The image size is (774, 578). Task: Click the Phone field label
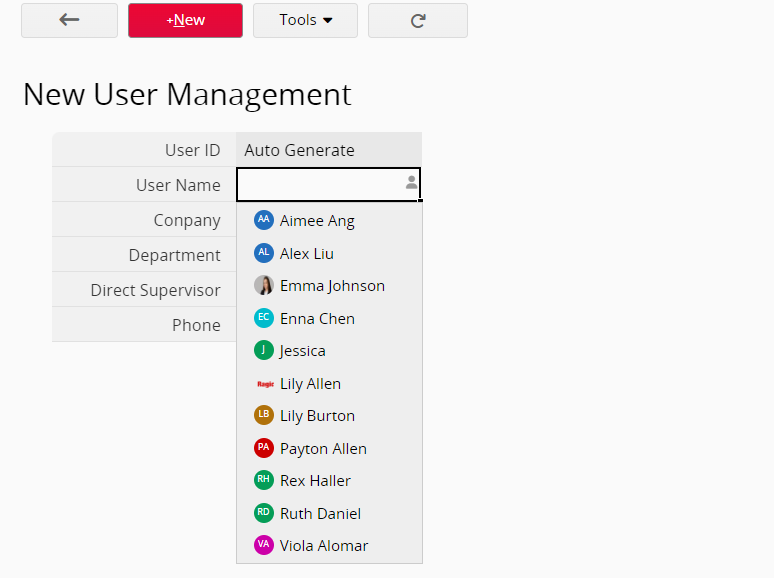pyautogui.click(x=196, y=325)
